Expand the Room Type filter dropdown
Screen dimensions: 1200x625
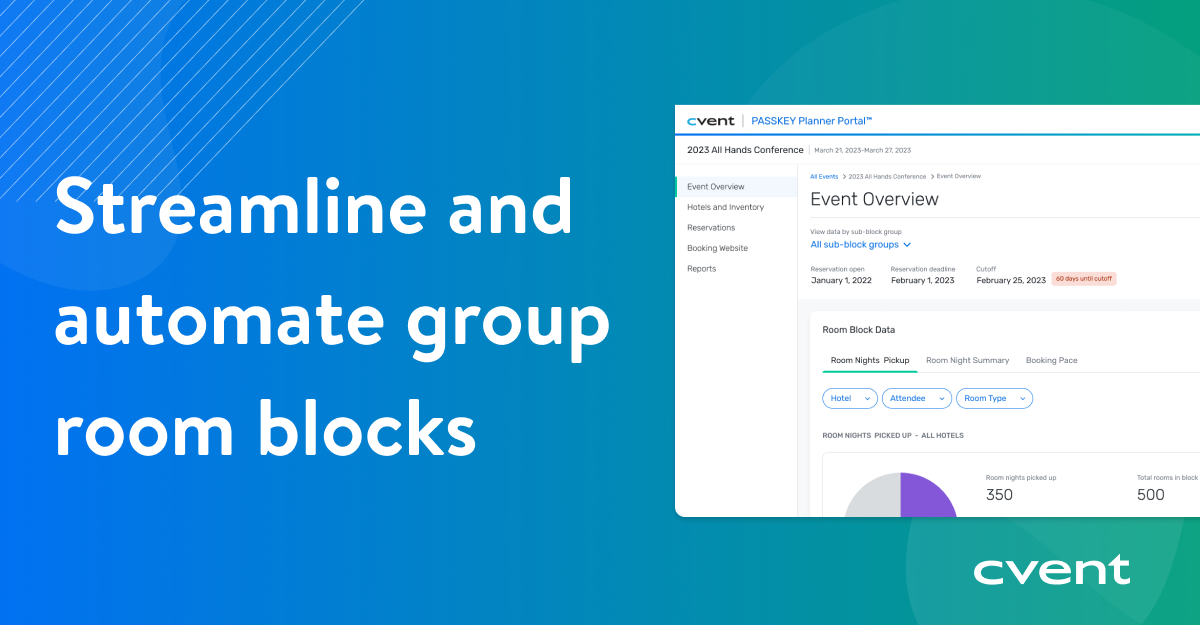[x=994, y=398]
